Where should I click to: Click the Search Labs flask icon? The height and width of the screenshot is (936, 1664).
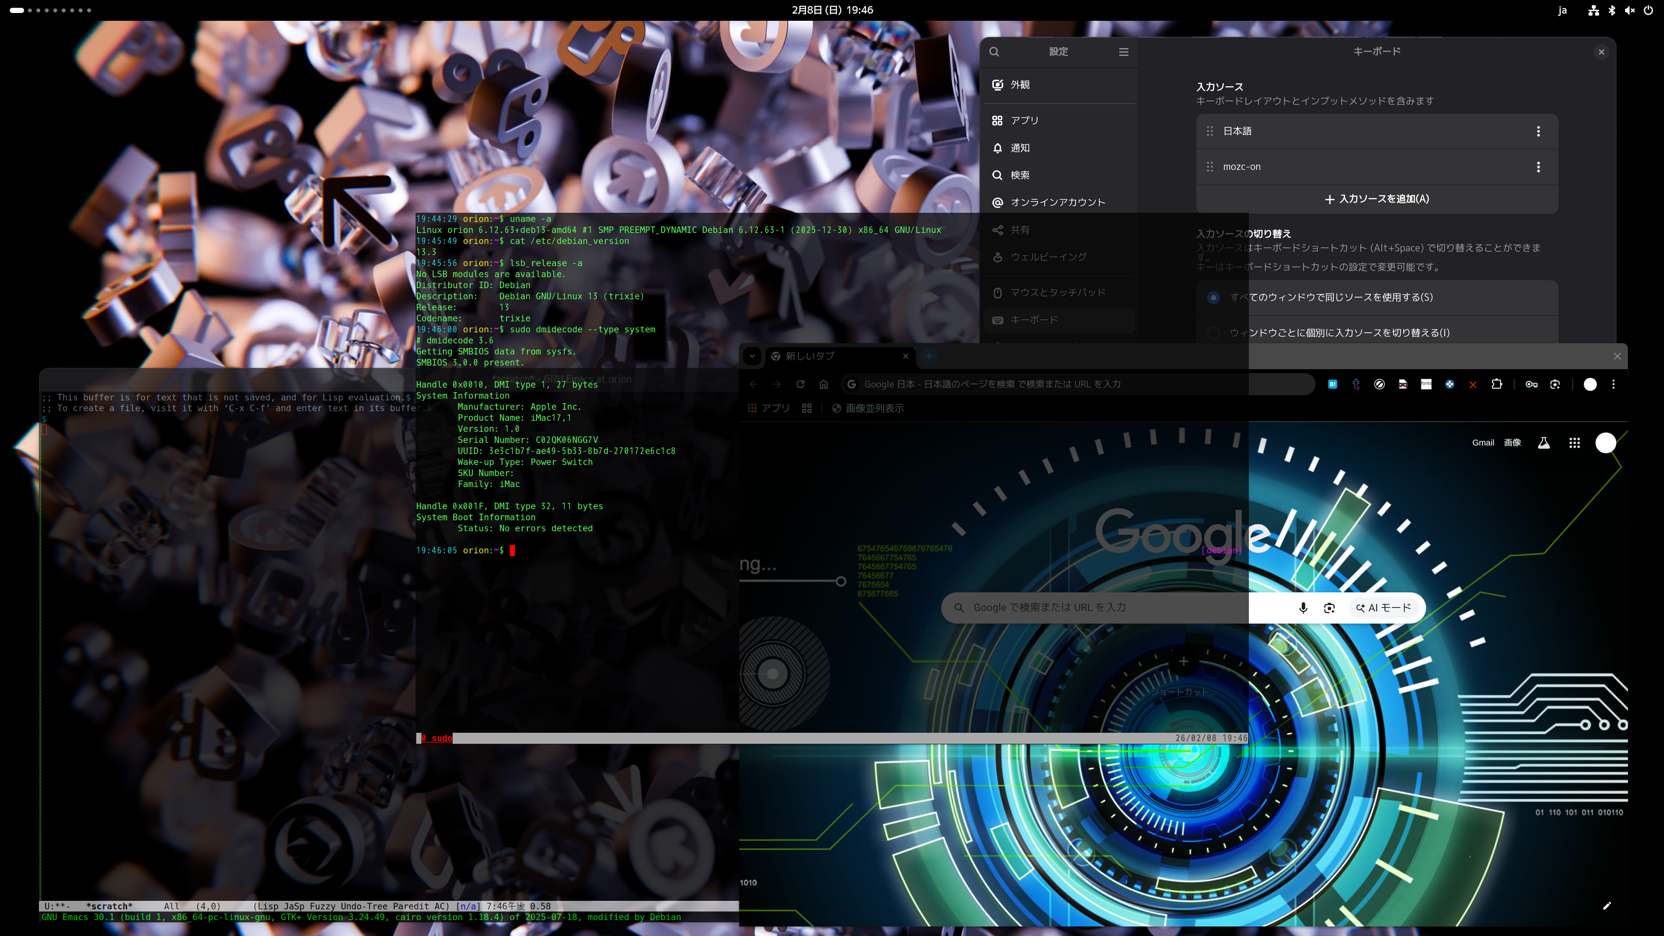tap(1544, 443)
